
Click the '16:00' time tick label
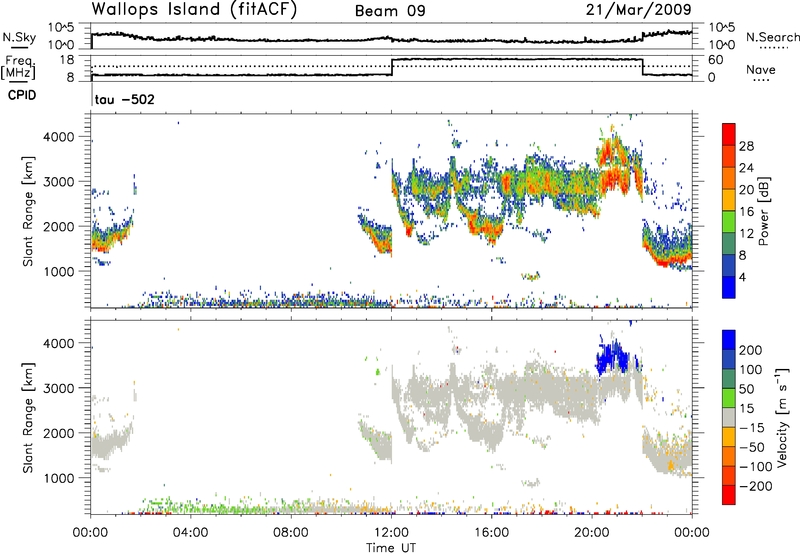point(491,533)
